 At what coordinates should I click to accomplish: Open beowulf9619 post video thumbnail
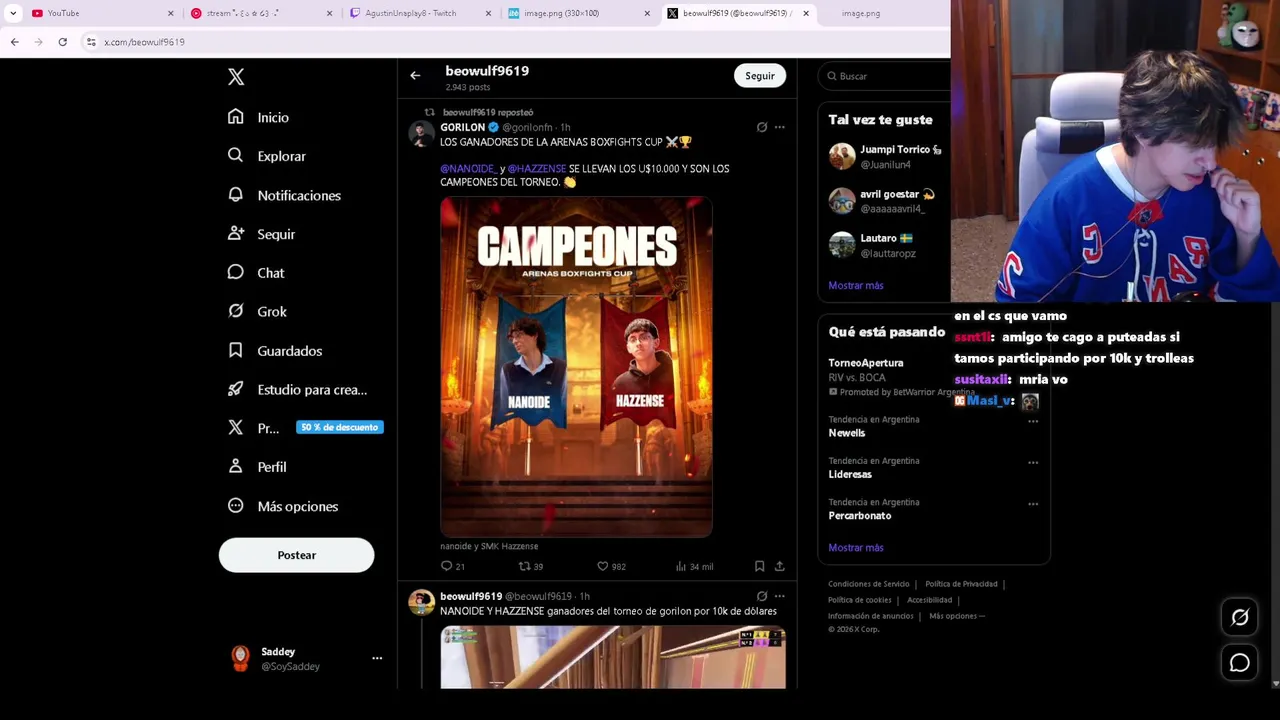[613, 657]
